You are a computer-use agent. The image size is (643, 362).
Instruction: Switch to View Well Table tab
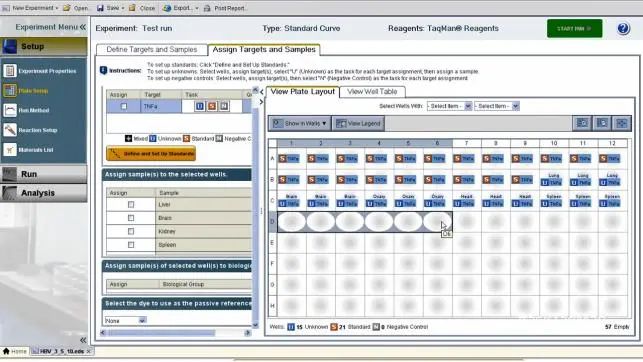pyautogui.click(x=372, y=92)
